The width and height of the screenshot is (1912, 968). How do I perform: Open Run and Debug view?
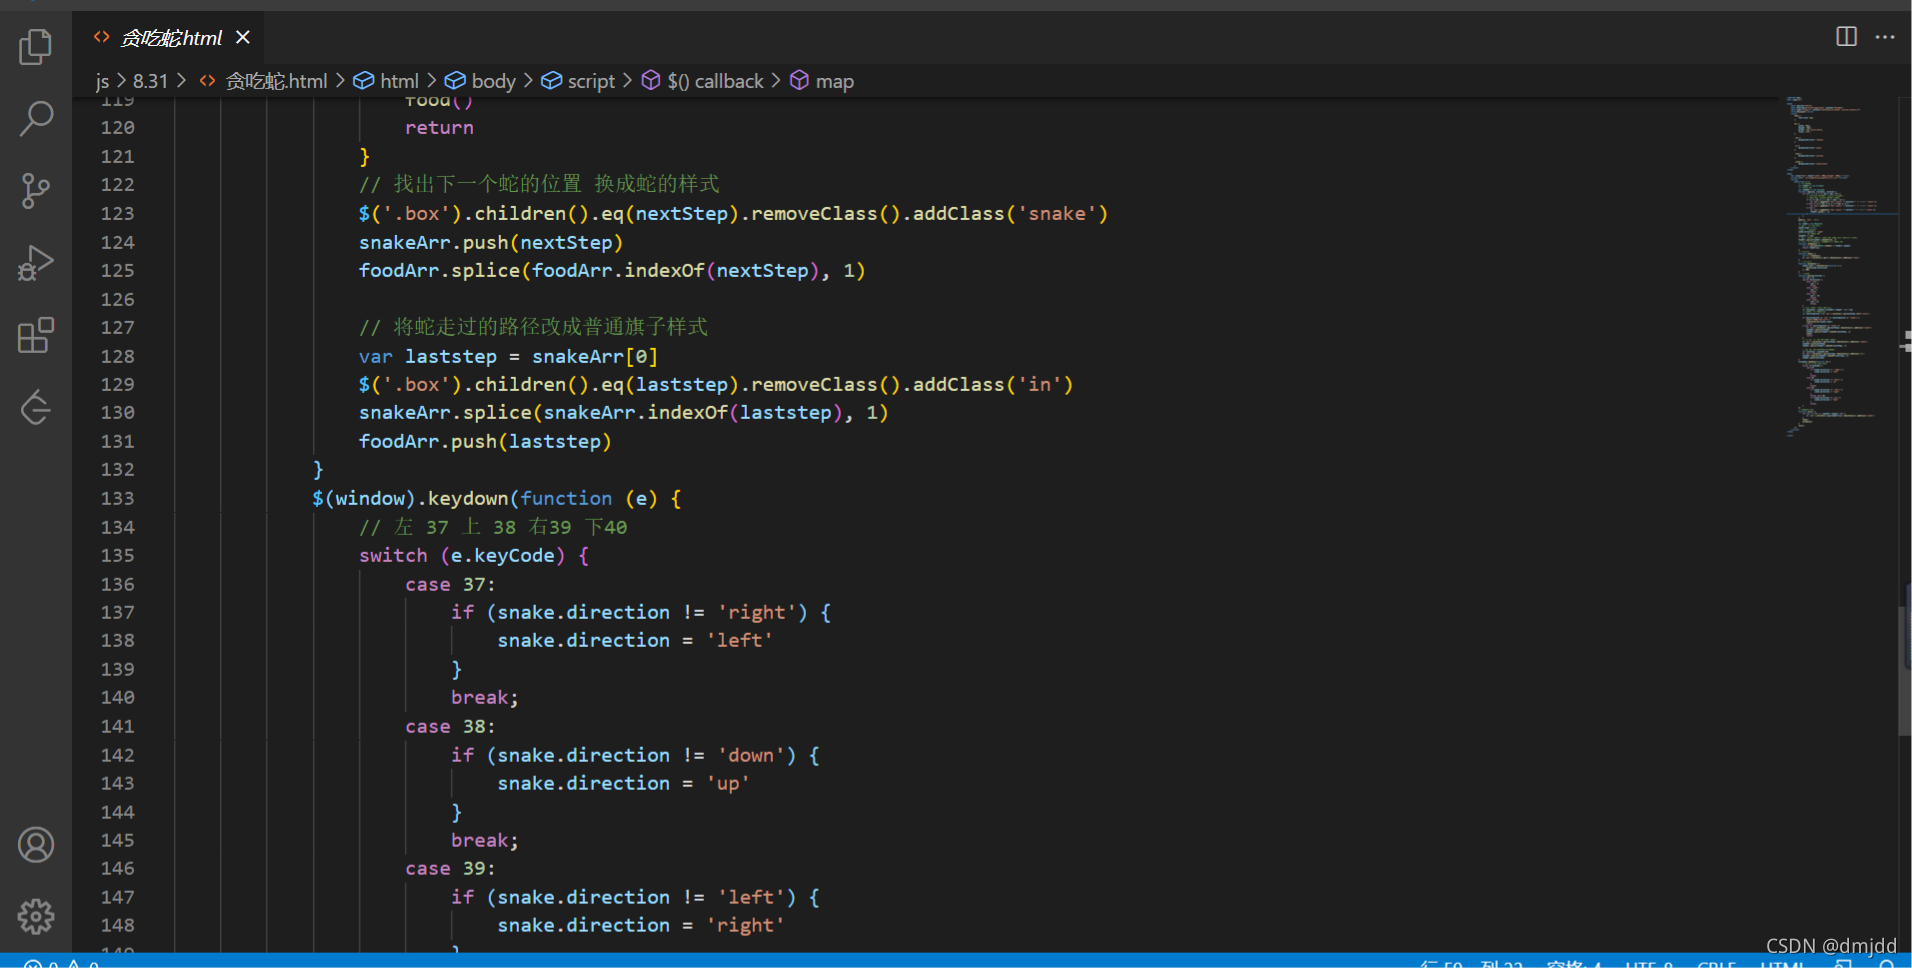pos(36,263)
